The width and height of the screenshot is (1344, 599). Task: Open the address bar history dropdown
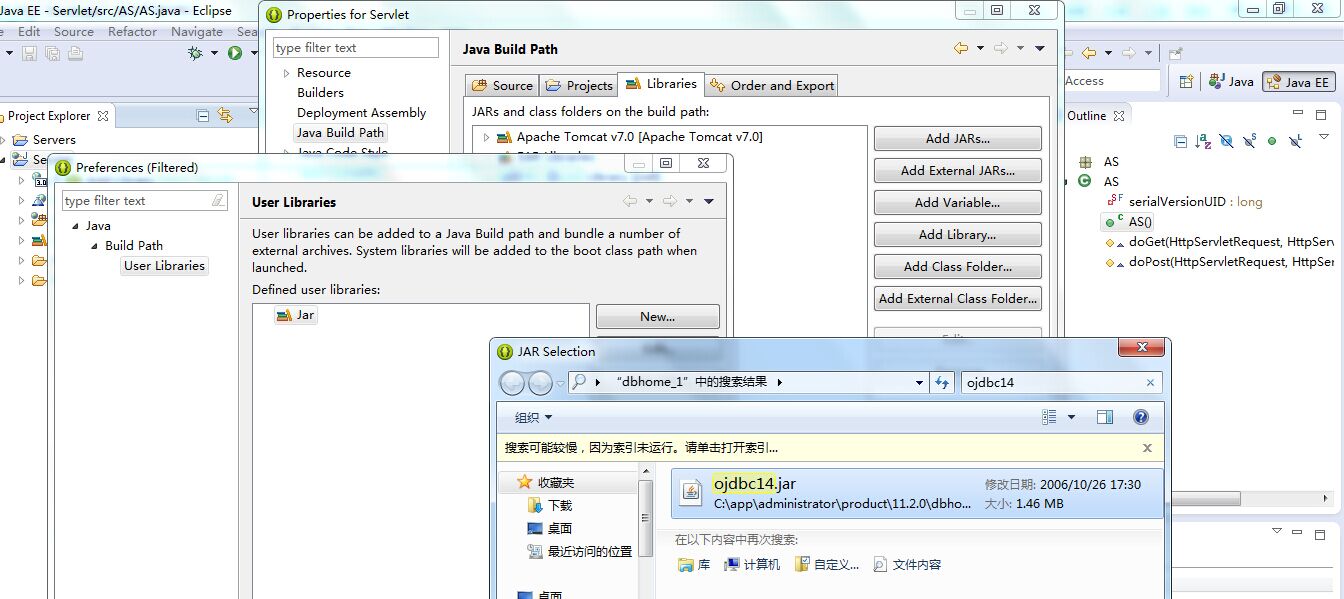pos(920,382)
